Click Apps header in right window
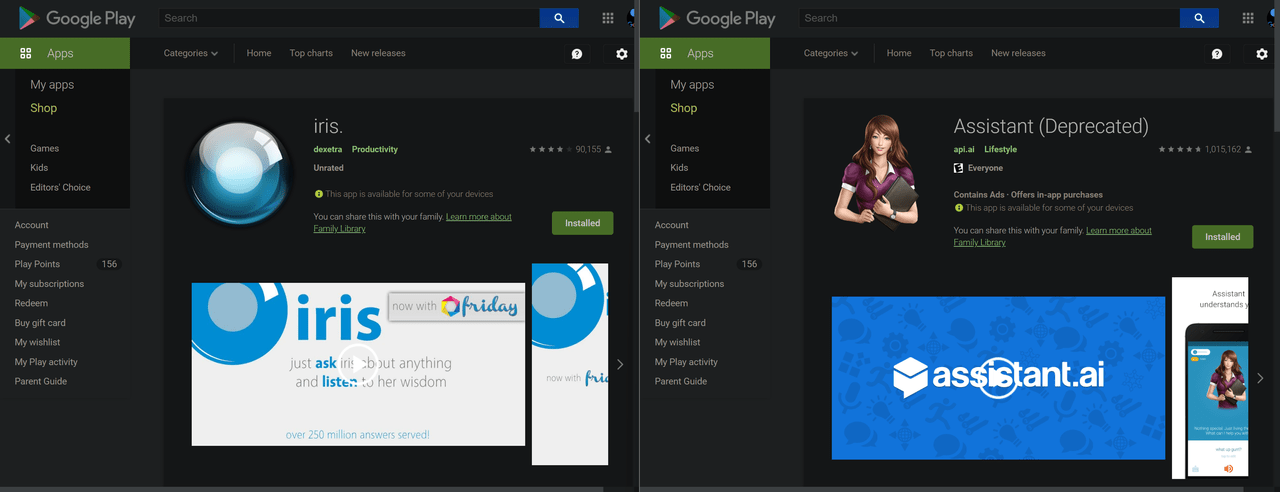This screenshot has width=1280, height=492. (705, 53)
